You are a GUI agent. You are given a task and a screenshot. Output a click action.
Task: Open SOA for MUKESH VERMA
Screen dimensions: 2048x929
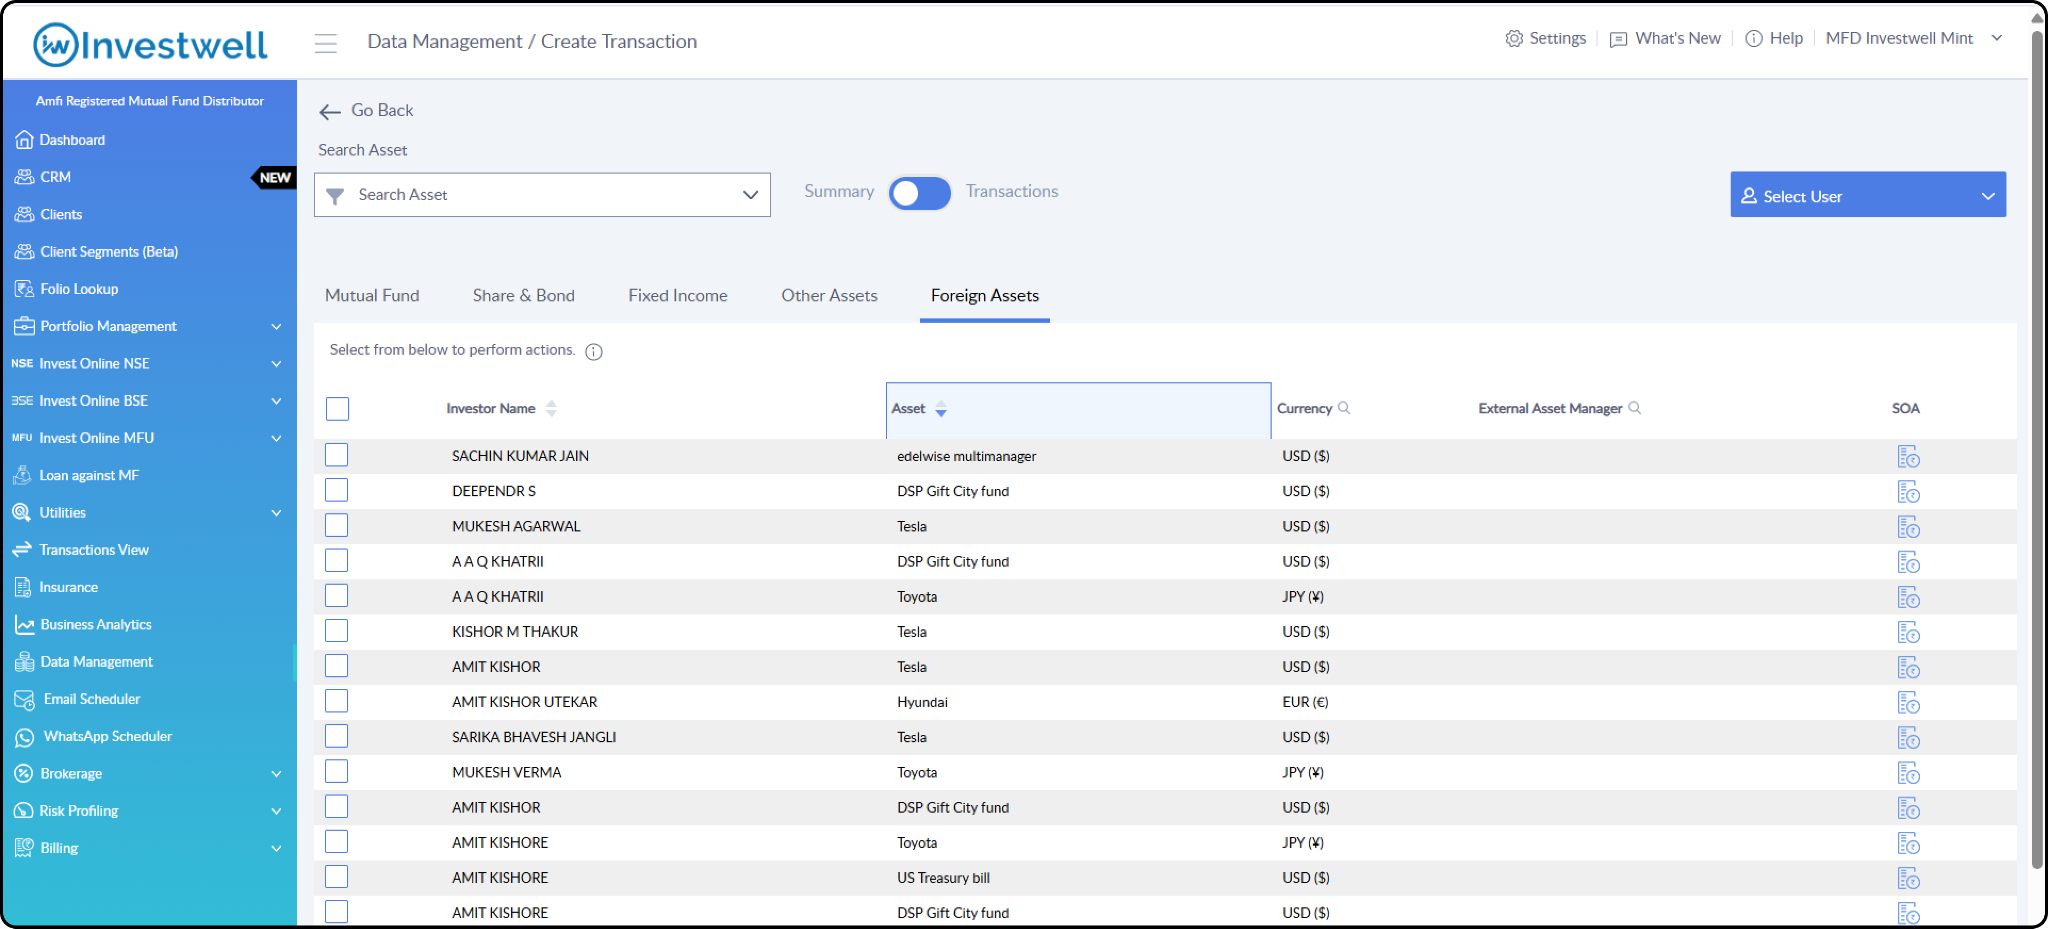1908,773
